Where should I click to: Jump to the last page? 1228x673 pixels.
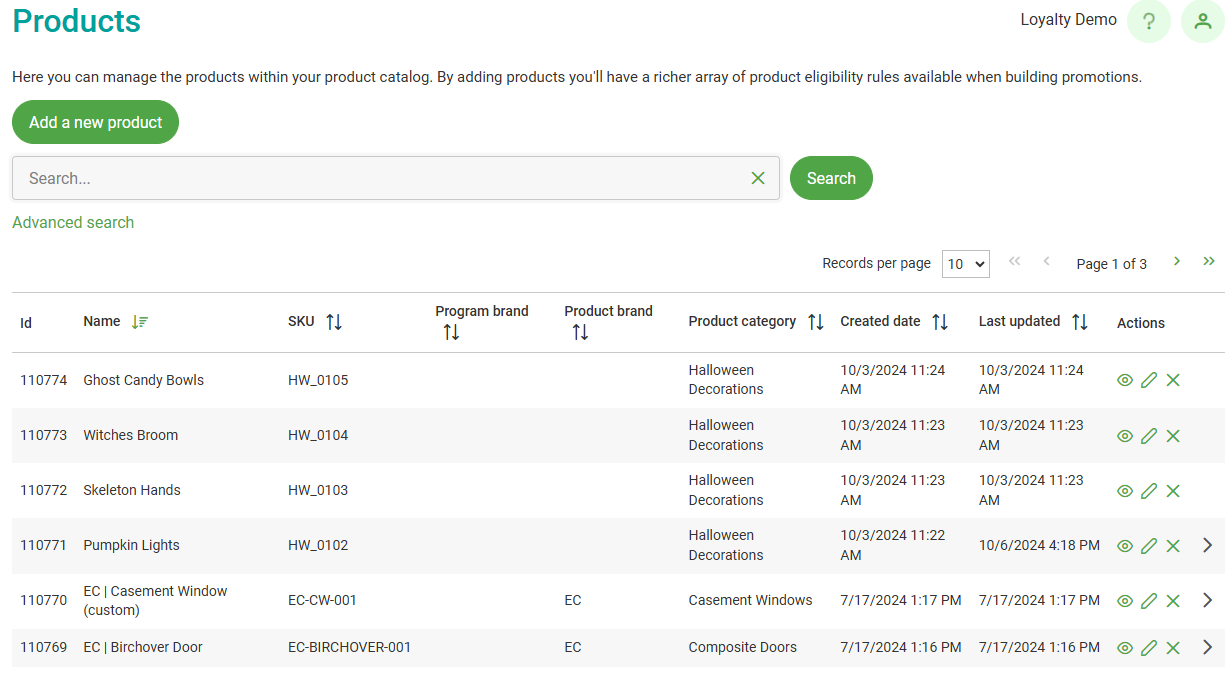click(1209, 262)
